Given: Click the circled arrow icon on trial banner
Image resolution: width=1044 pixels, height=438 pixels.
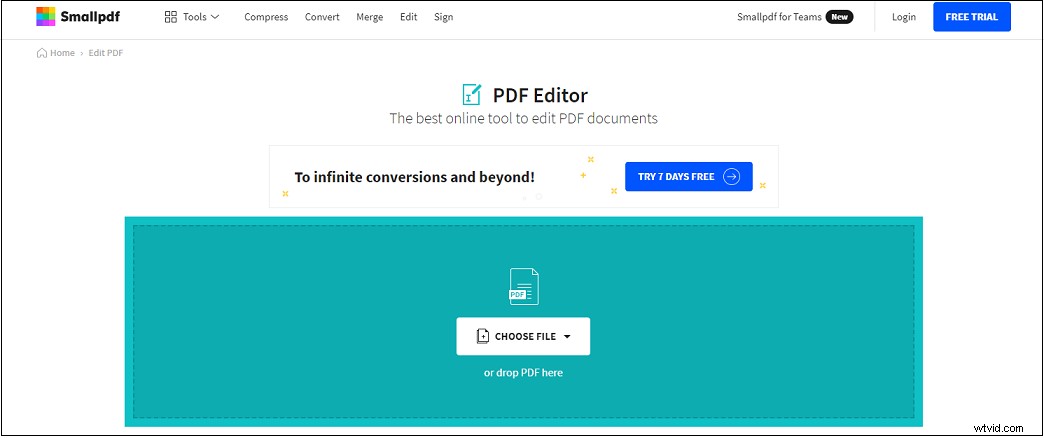Looking at the screenshot, I should click(731, 177).
